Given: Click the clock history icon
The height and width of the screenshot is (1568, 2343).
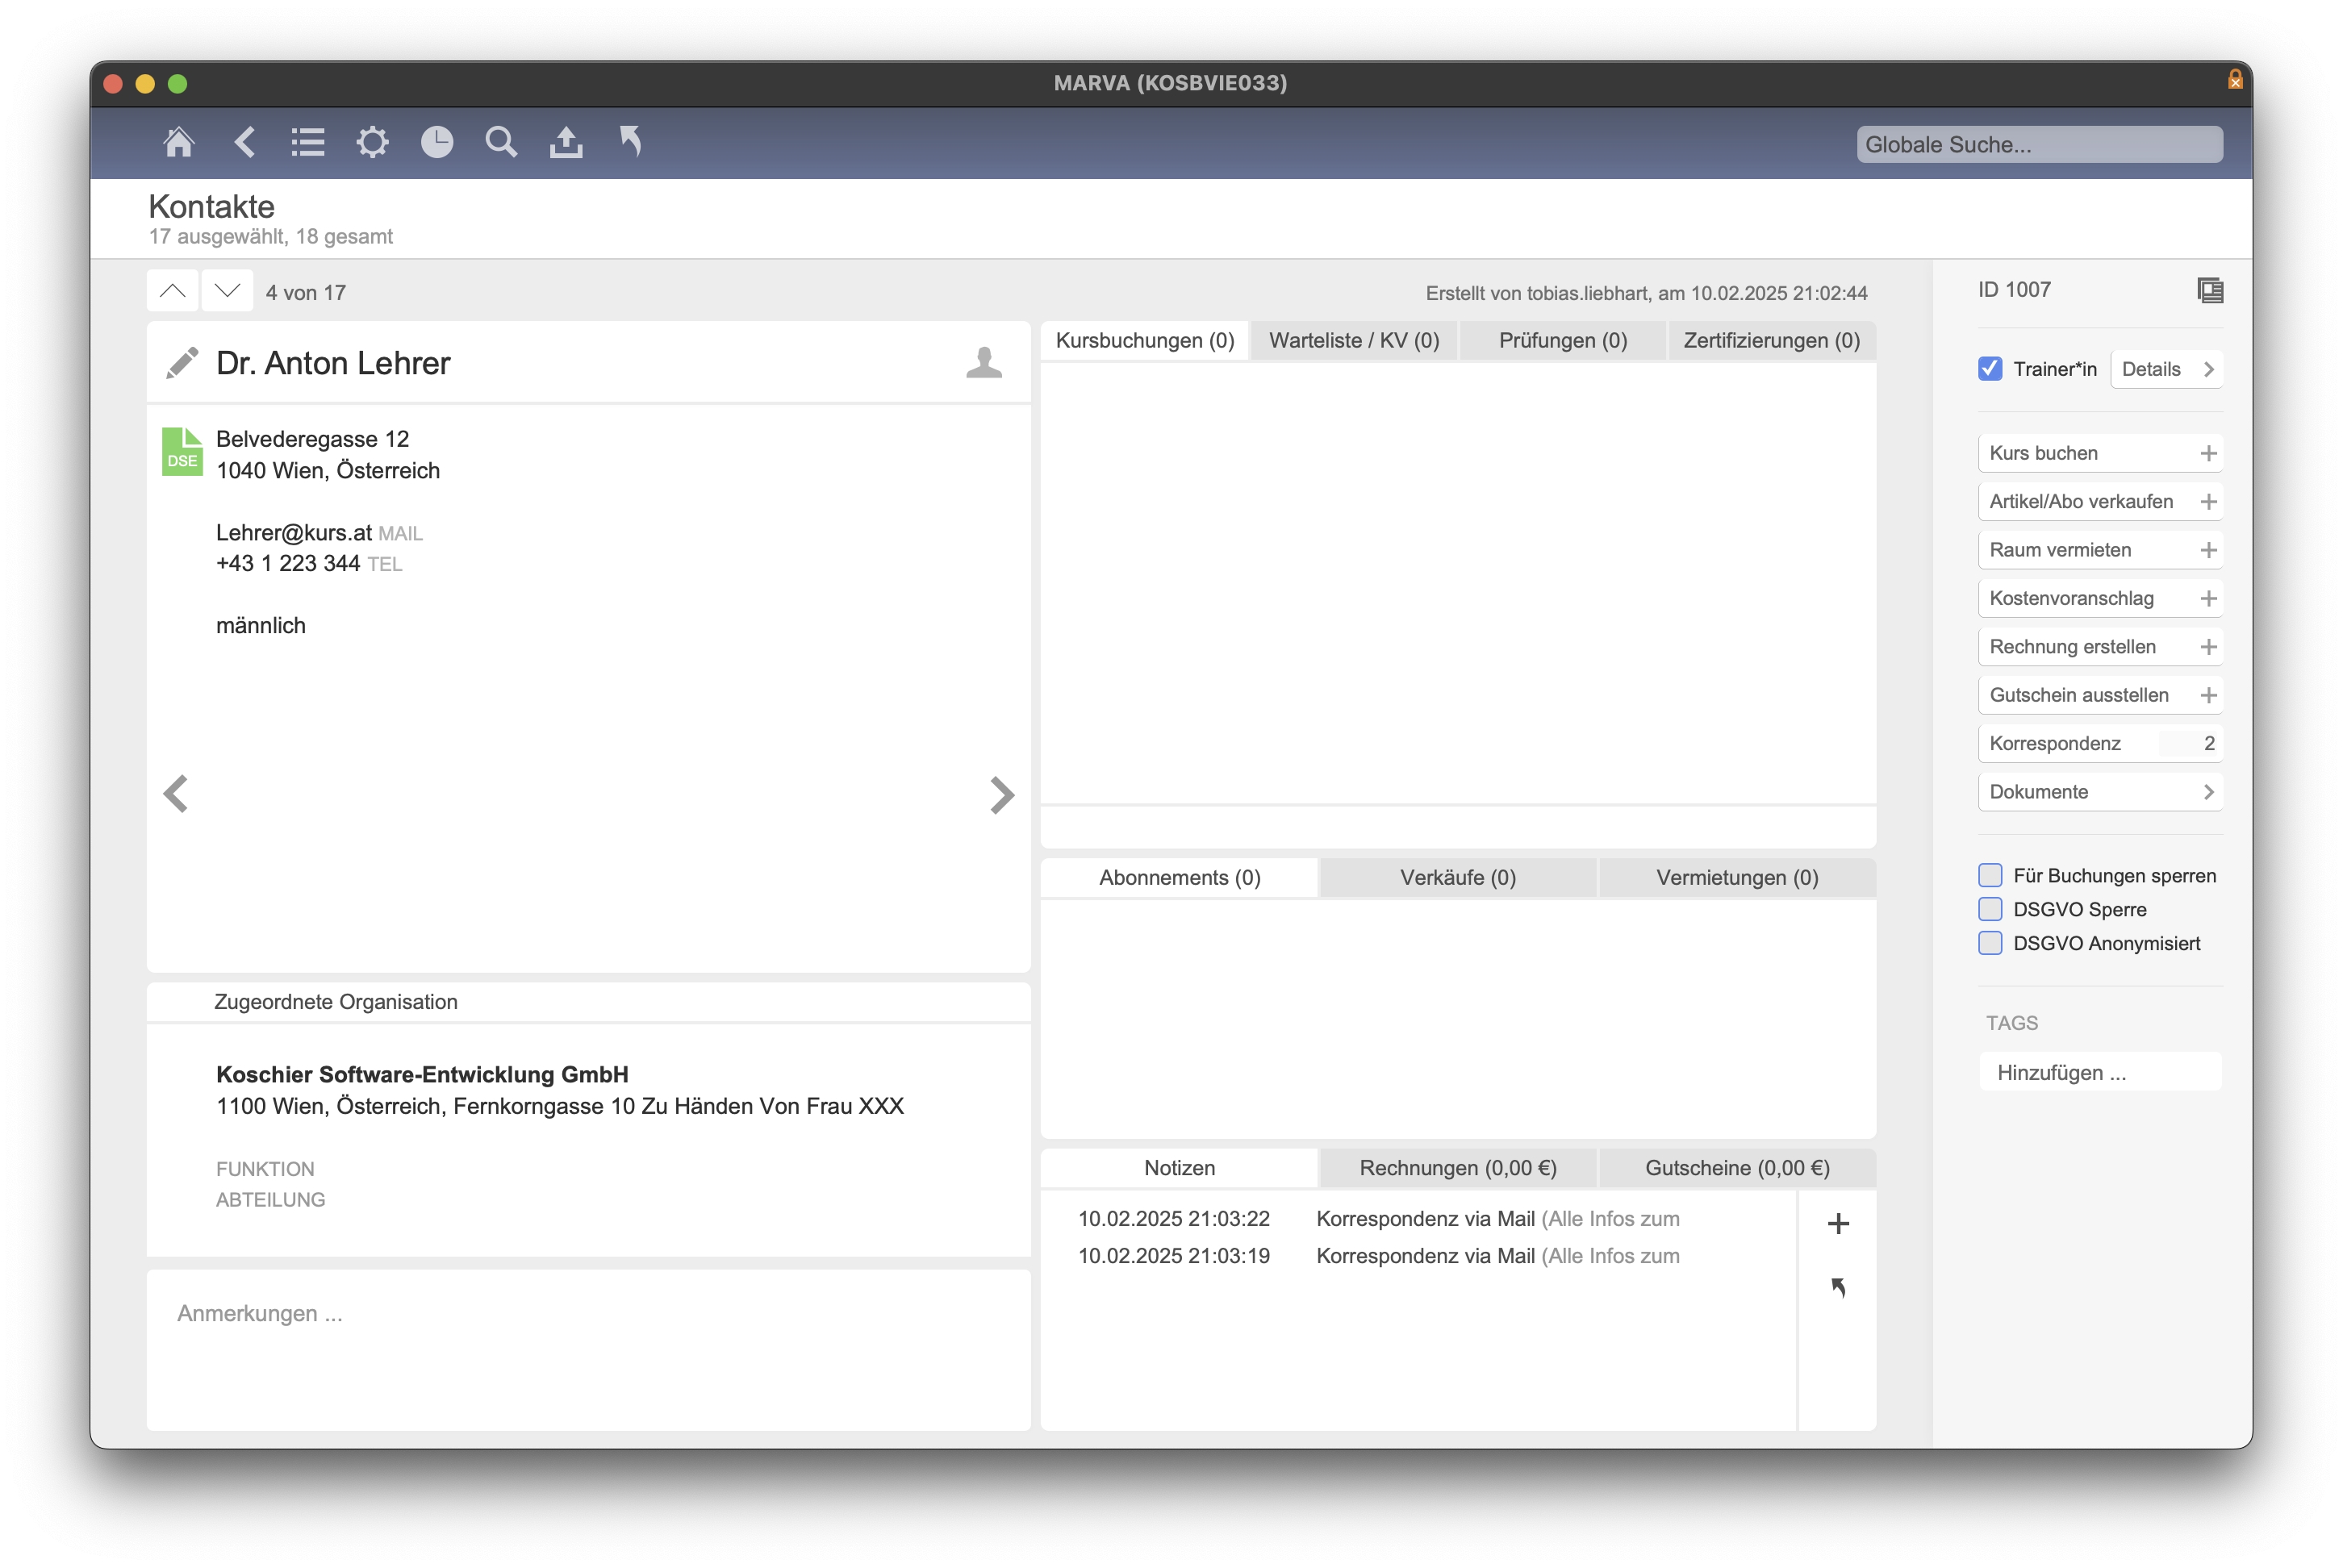Looking at the screenshot, I should 437,143.
